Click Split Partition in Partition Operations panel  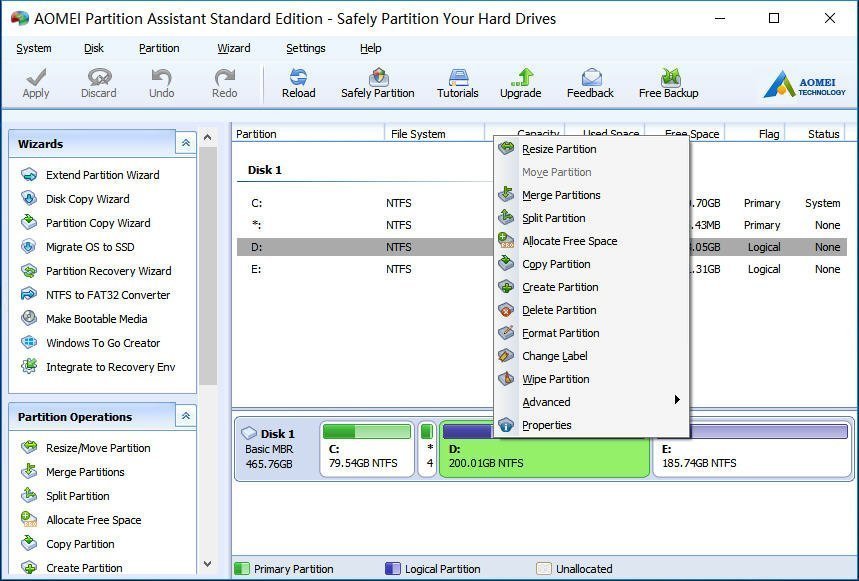tap(66, 496)
